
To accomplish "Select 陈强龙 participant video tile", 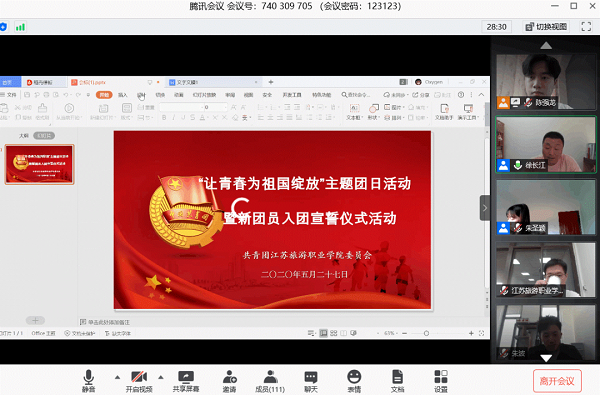I will point(546,82).
